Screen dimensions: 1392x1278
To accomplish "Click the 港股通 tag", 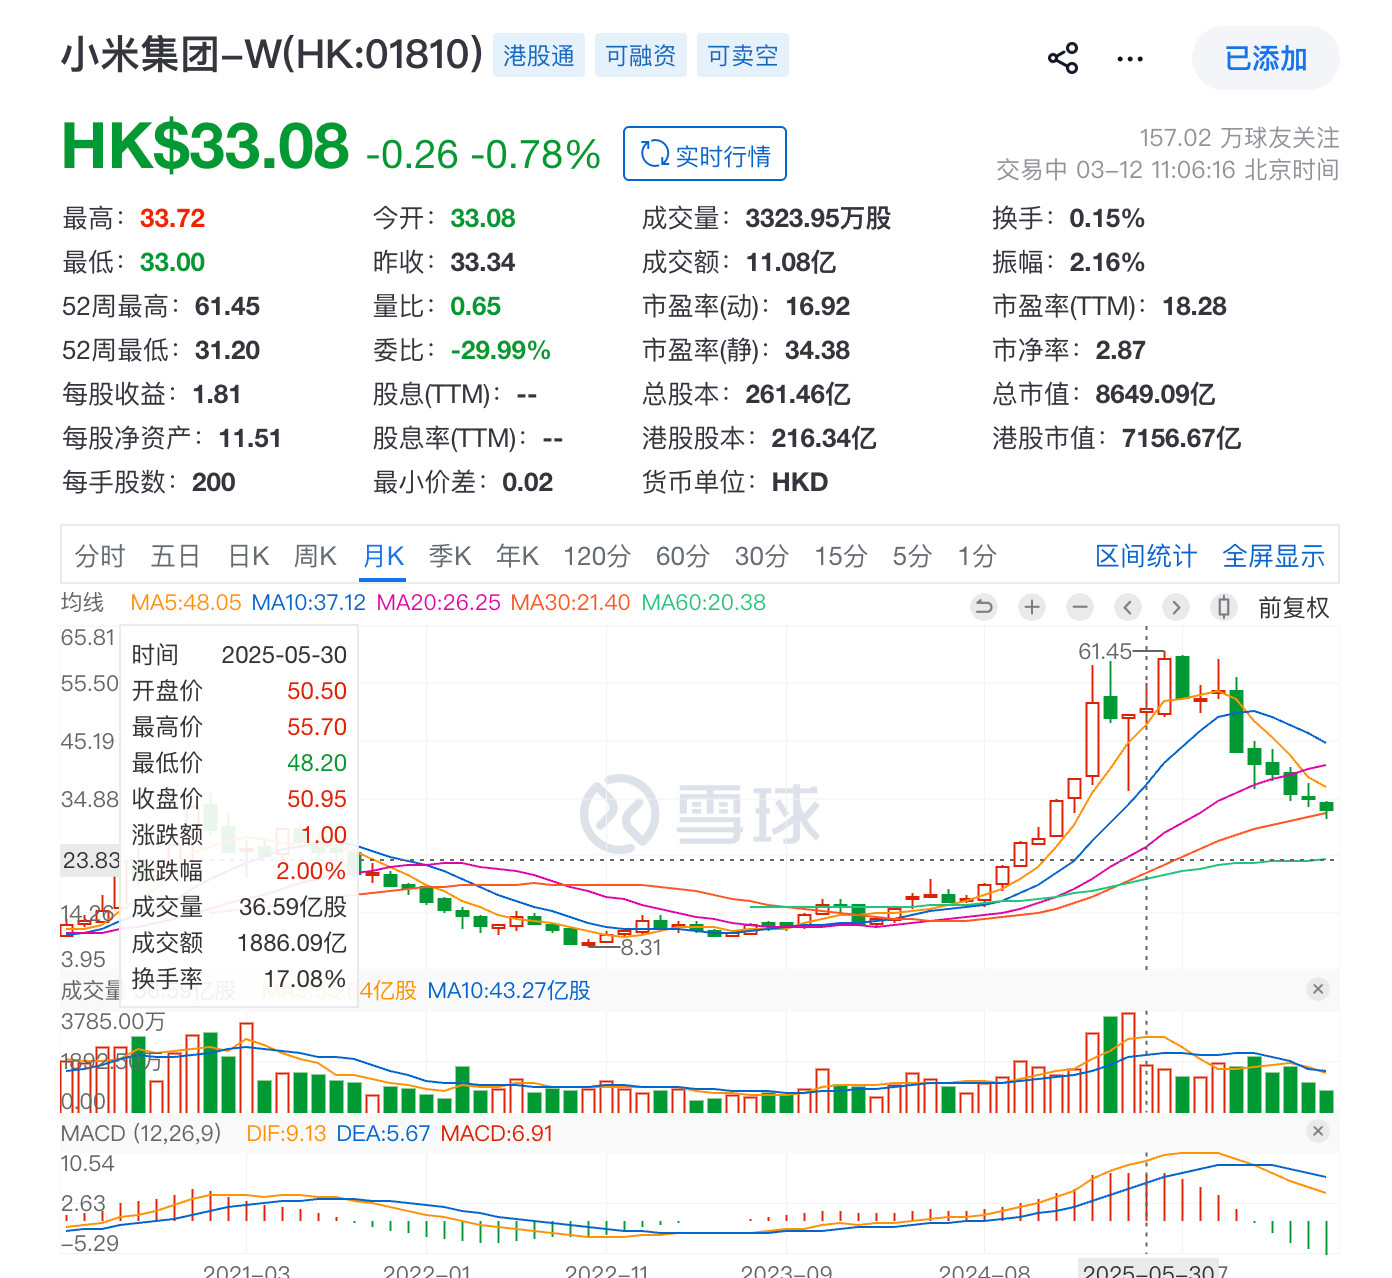I will tap(539, 55).
